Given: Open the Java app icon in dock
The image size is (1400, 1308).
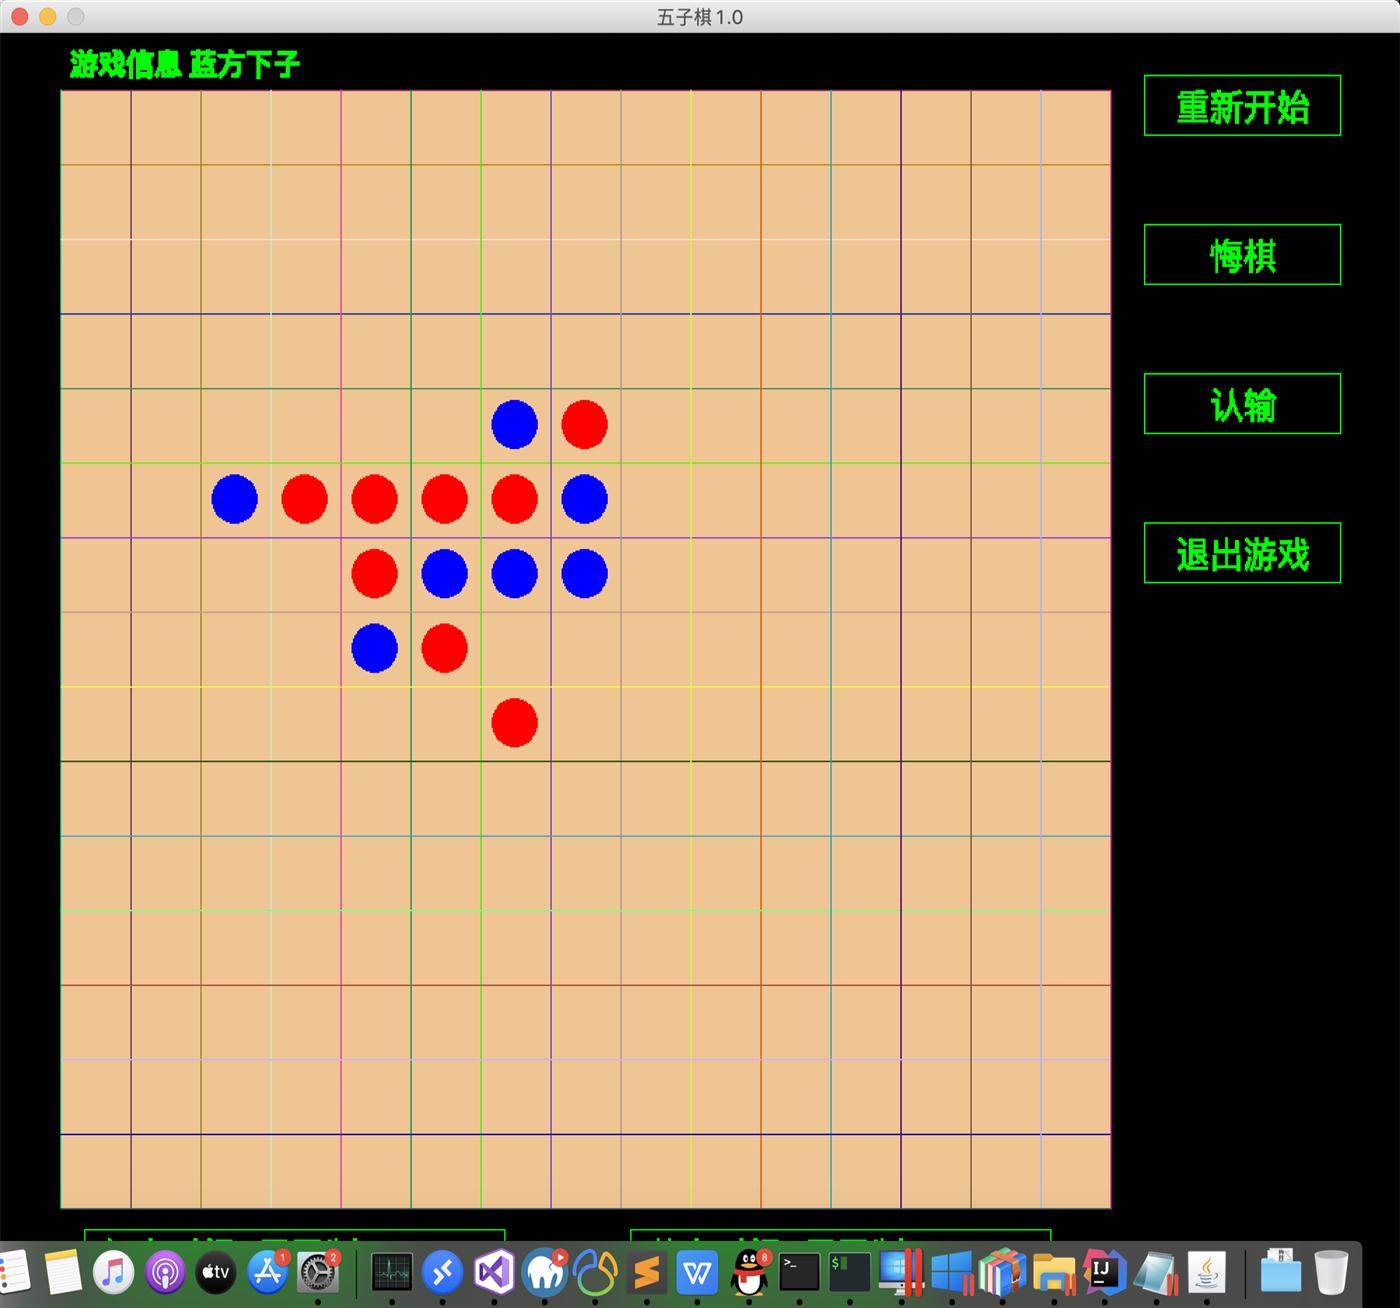Looking at the screenshot, I should pos(1207,1273).
